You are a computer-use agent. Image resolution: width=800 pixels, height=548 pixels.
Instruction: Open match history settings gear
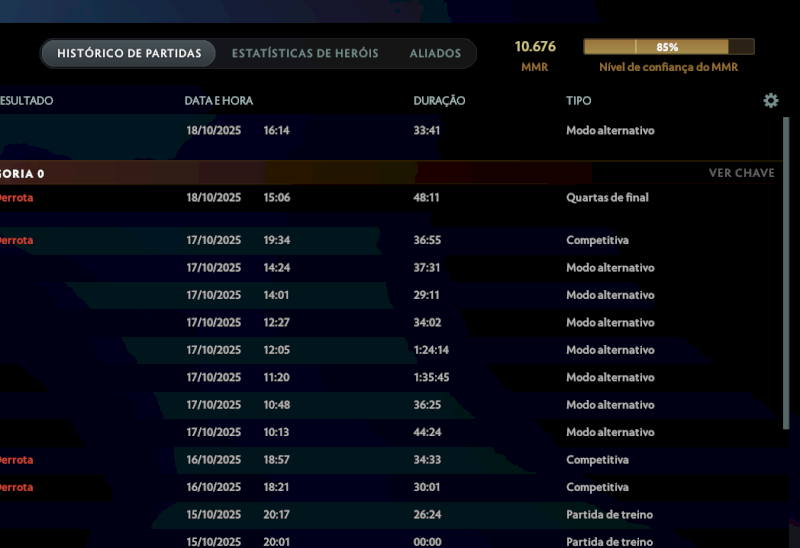tap(770, 101)
